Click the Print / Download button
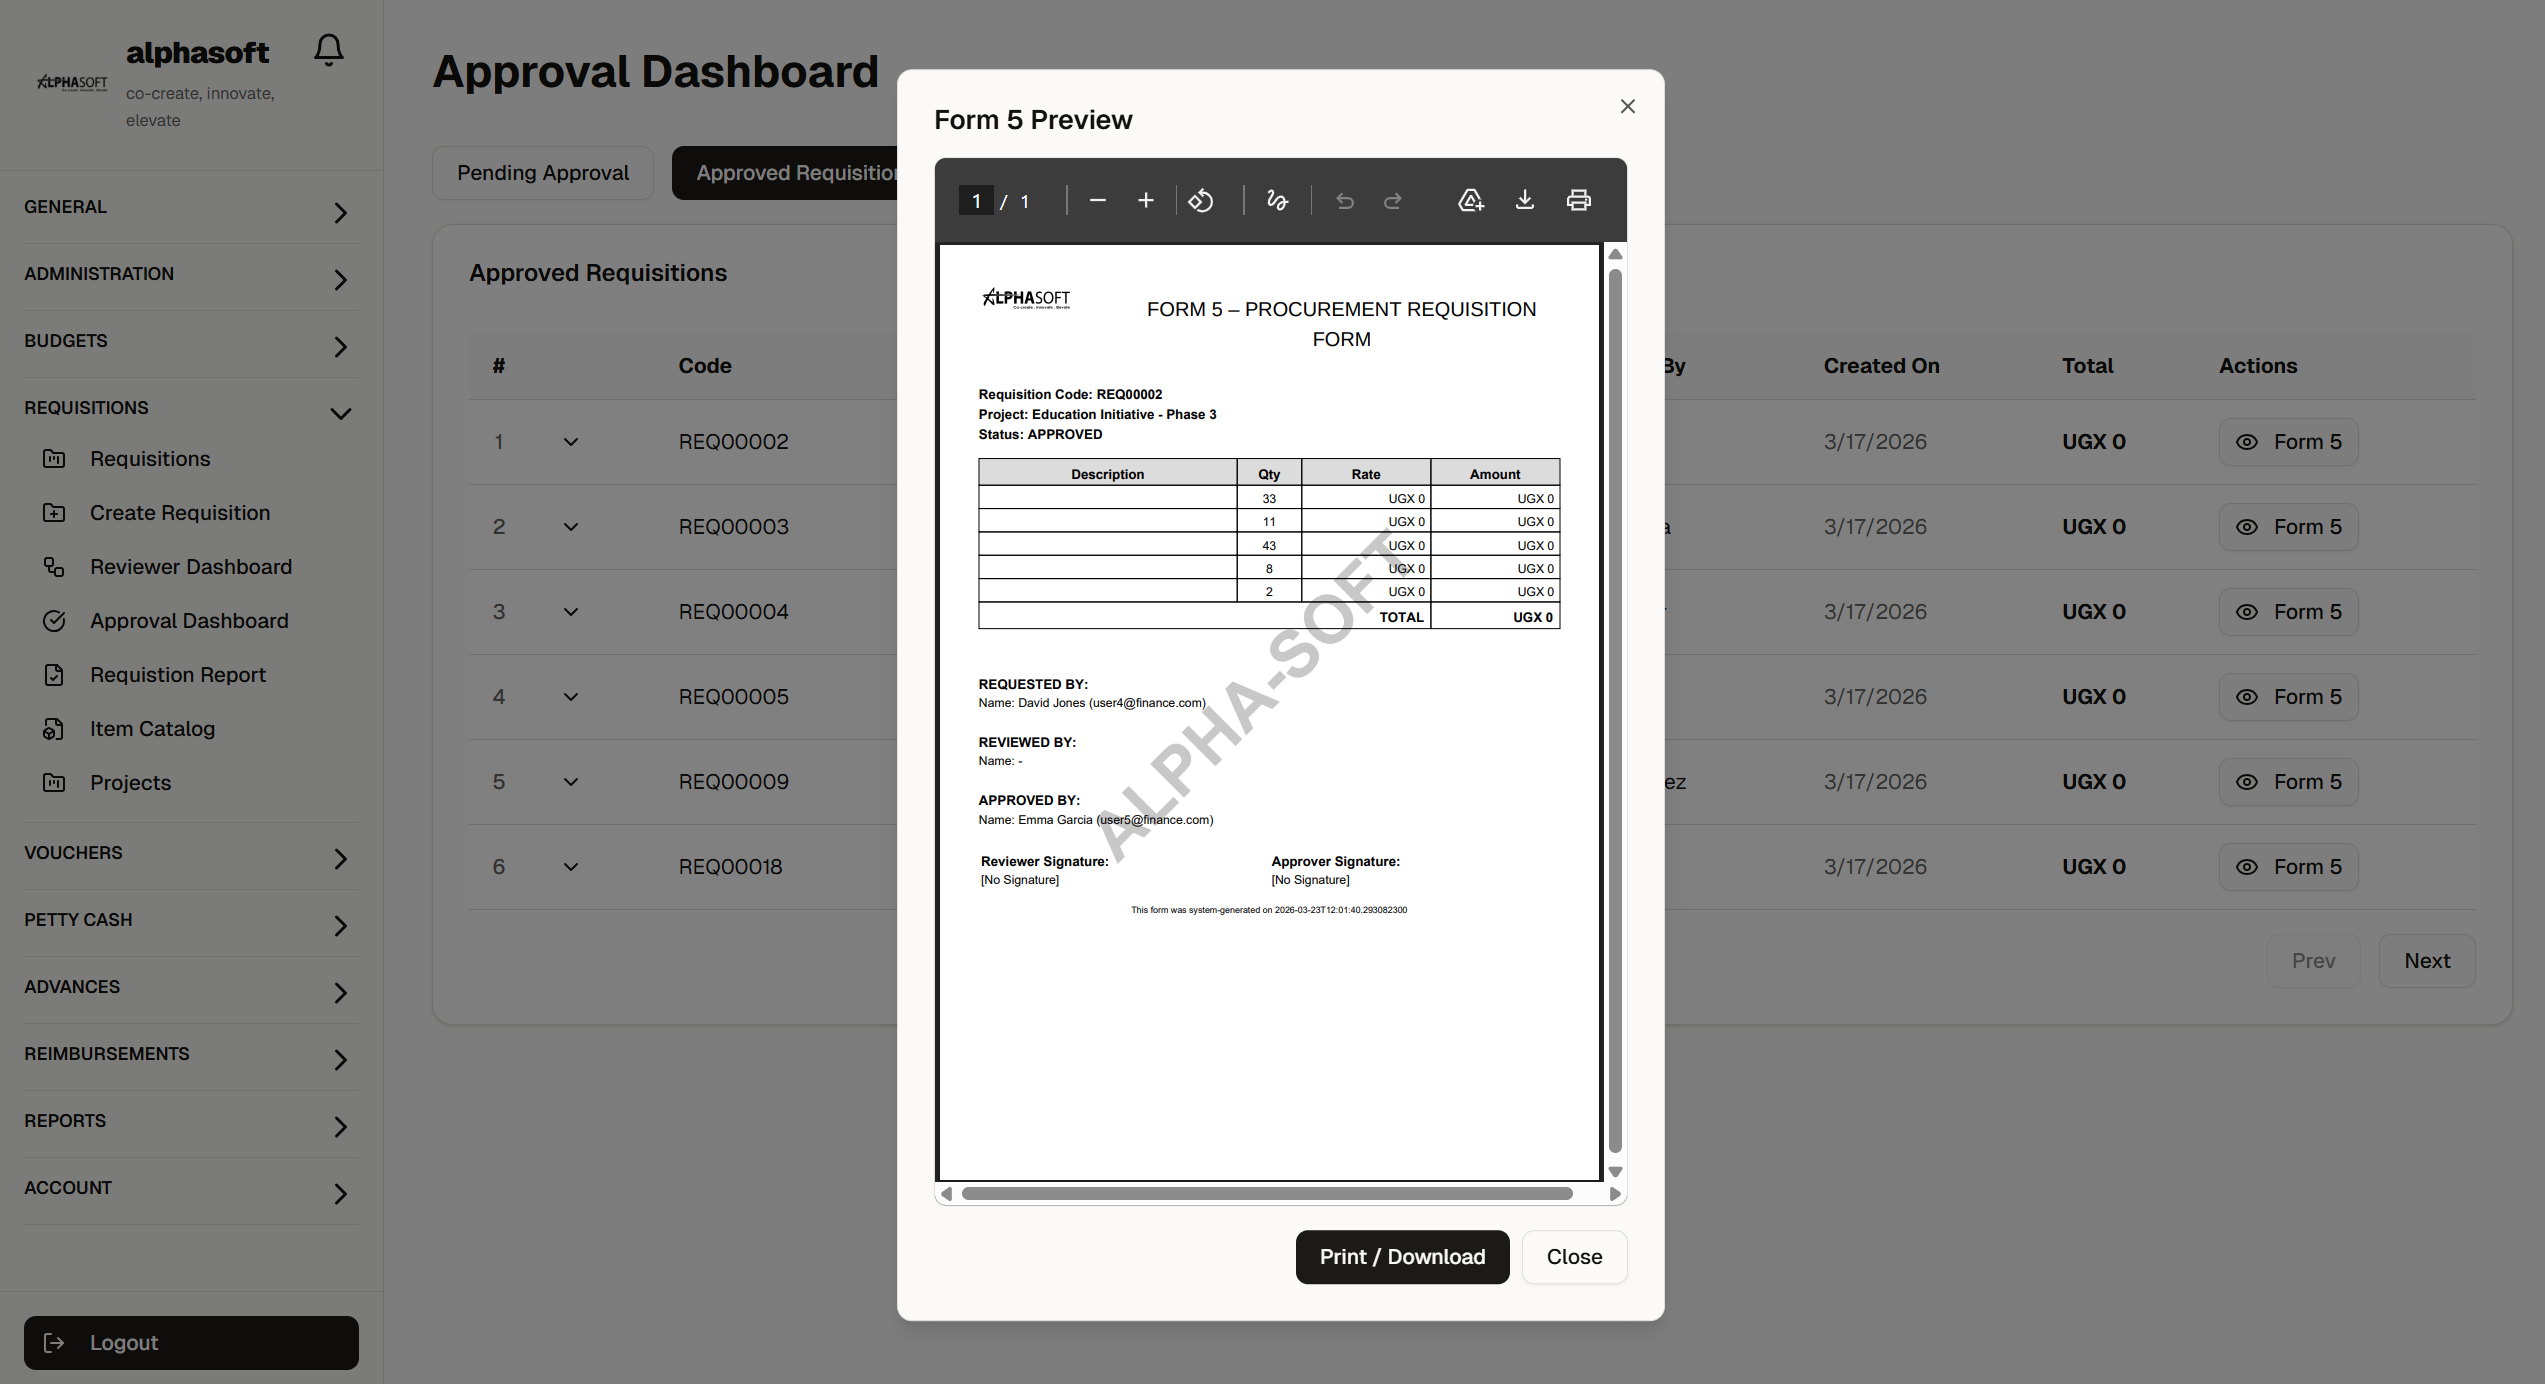 [1402, 1257]
